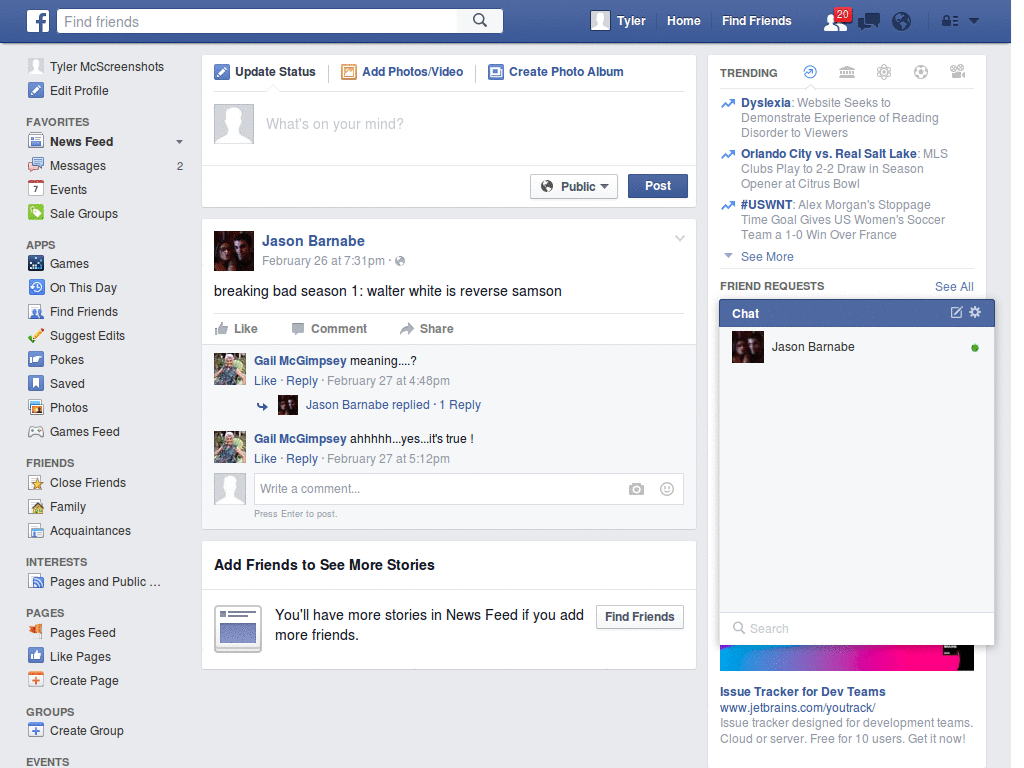1024x768 pixels.
Task: Select the Top Trends icon
Action: pos(810,72)
